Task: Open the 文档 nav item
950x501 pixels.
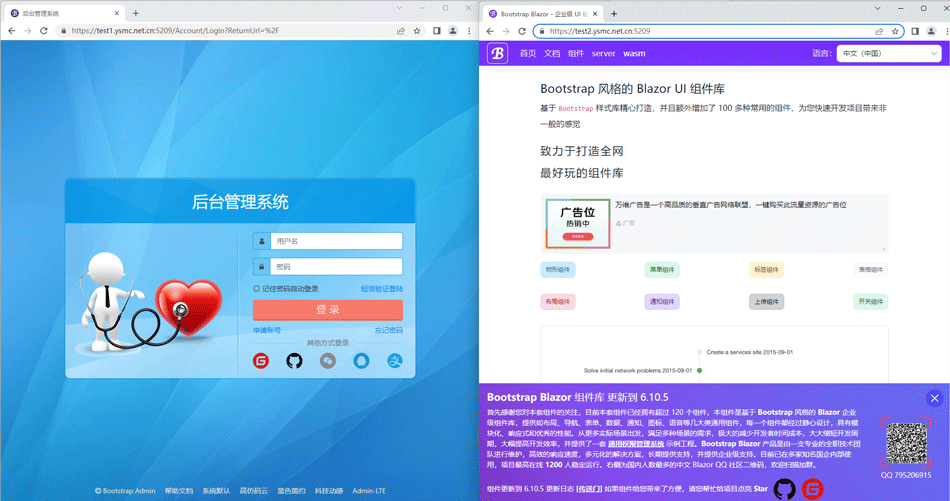Action: (x=552, y=53)
